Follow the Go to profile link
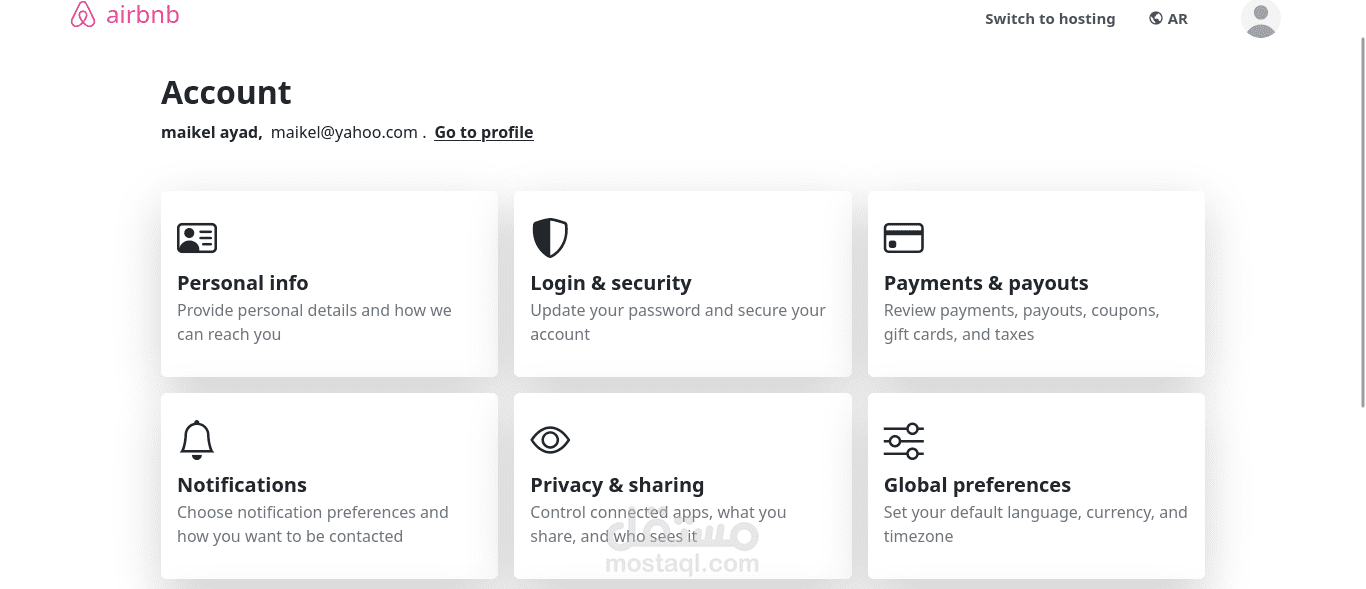The height and width of the screenshot is (589, 1366). pyautogui.click(x=484, y=132)
